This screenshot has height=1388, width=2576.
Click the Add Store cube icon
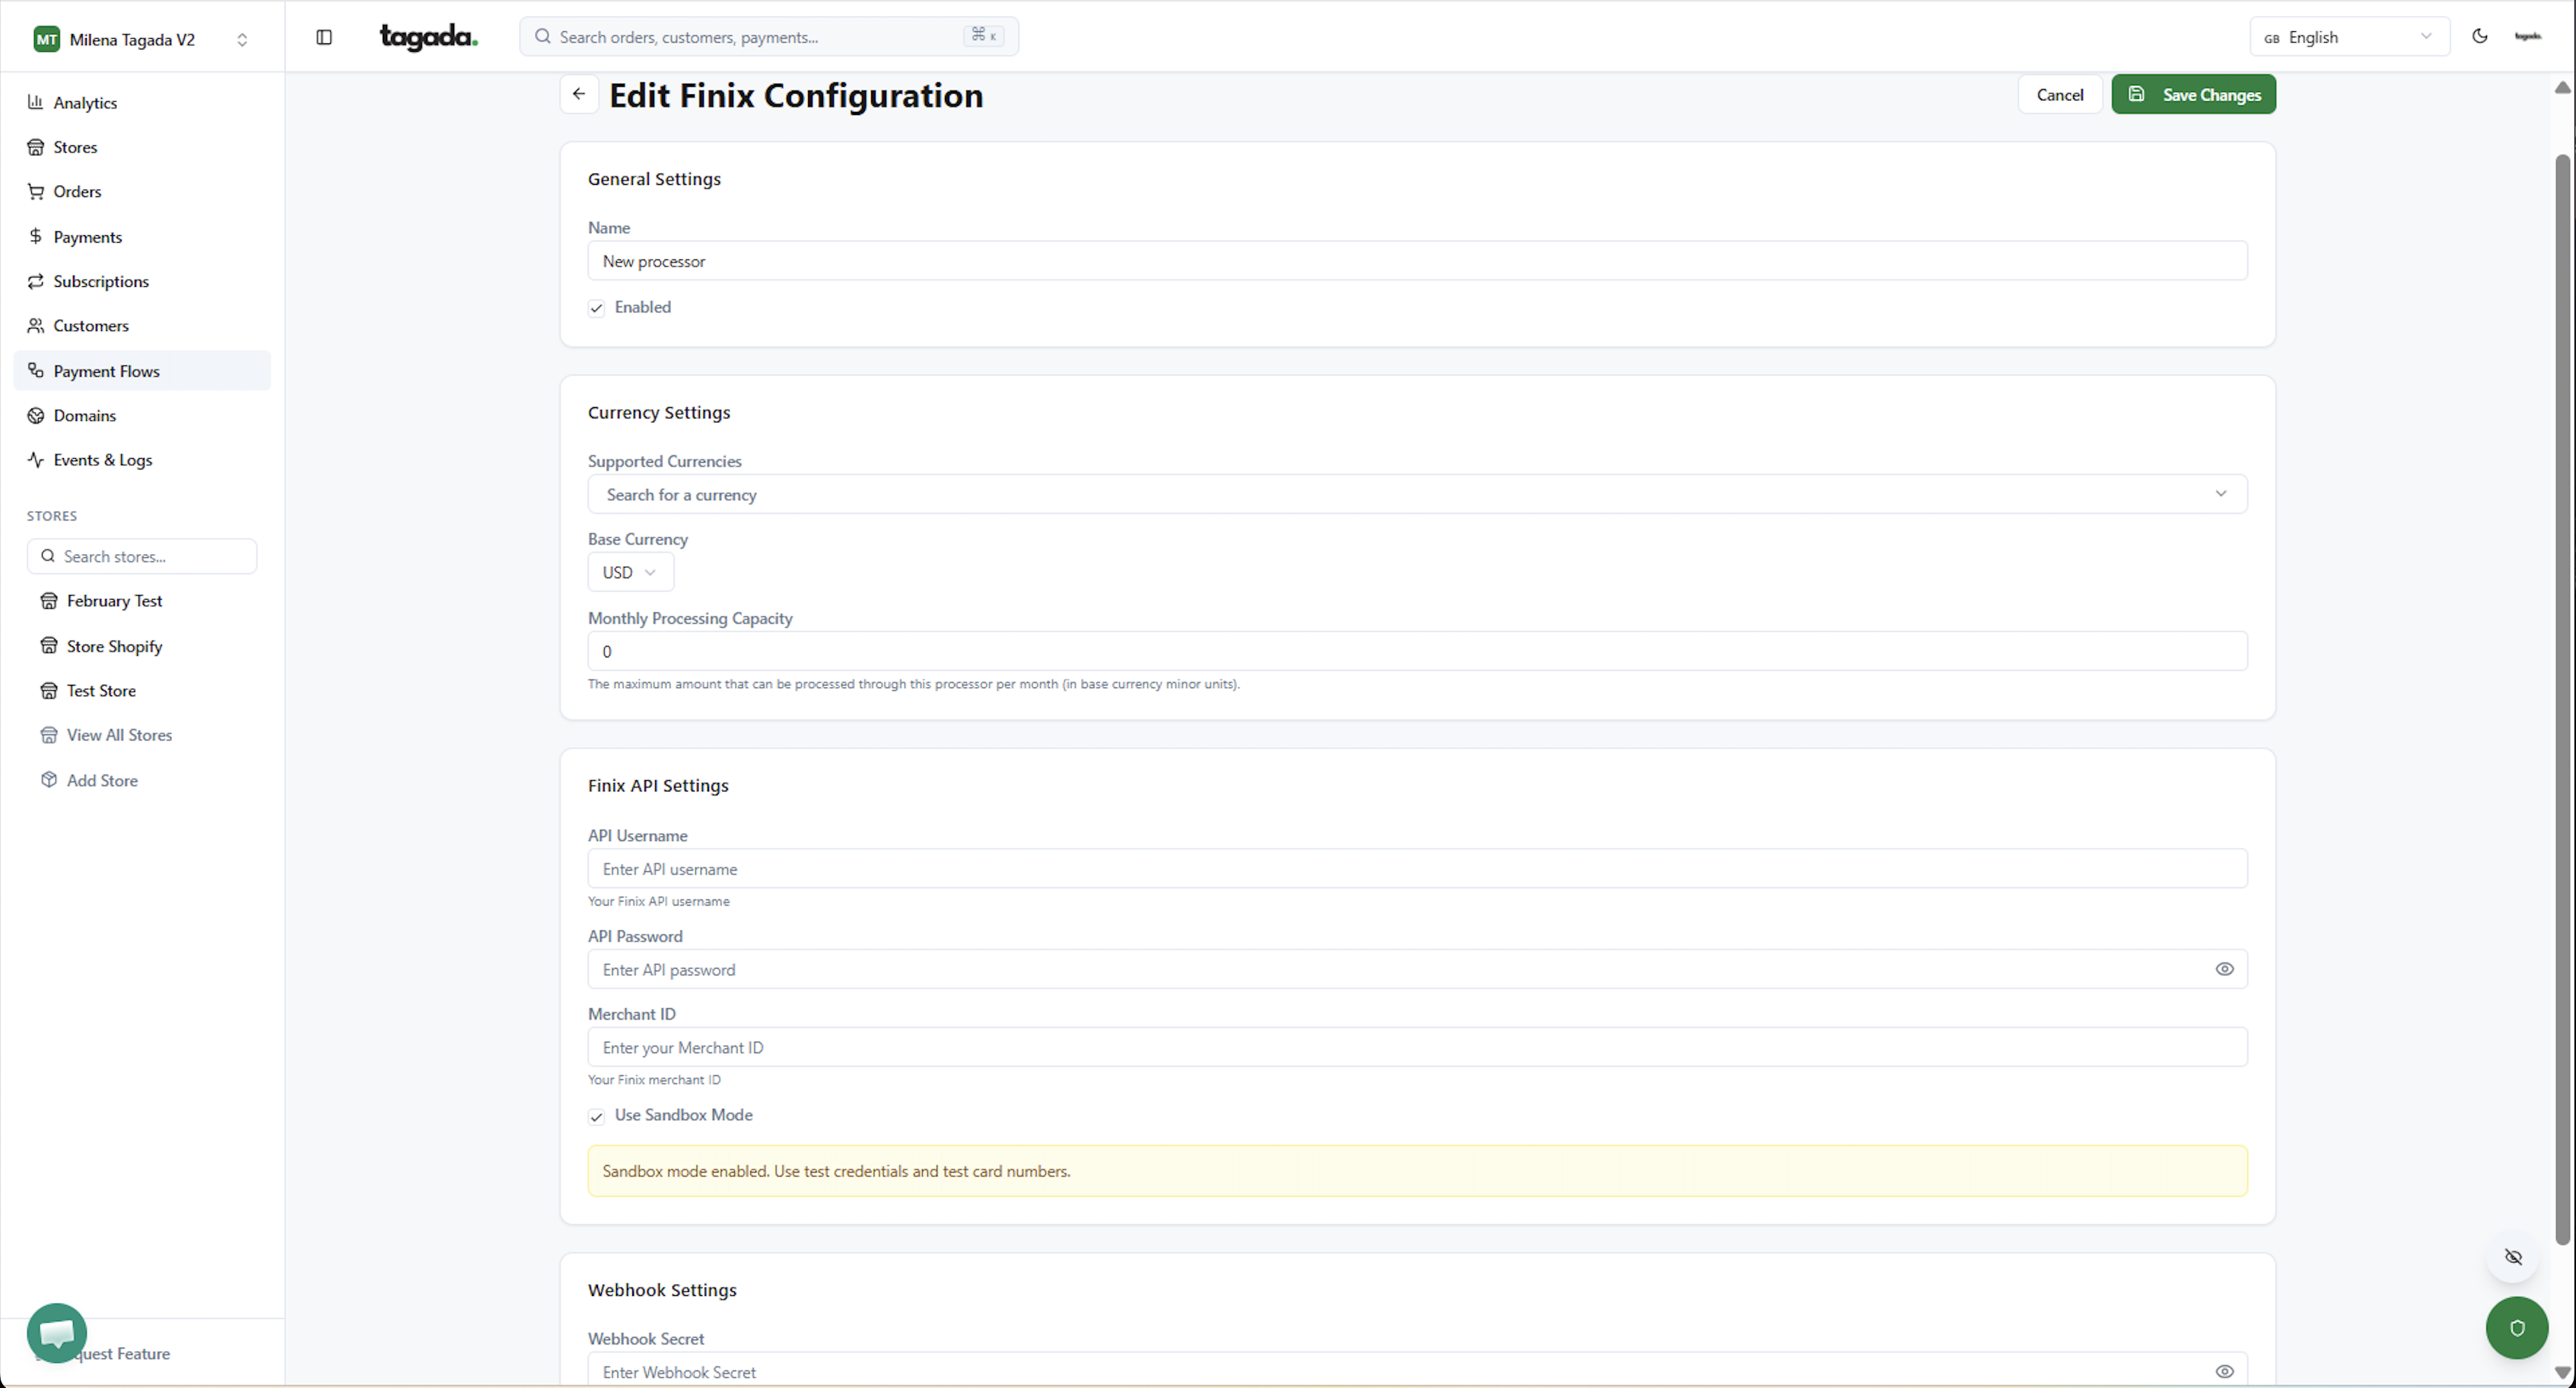tap(49, 780)
